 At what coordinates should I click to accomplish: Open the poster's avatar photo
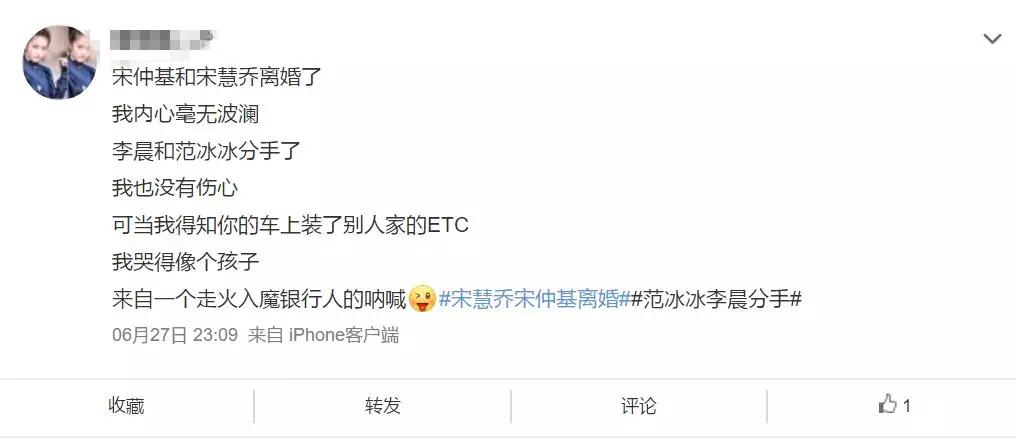tap(60, 62)
